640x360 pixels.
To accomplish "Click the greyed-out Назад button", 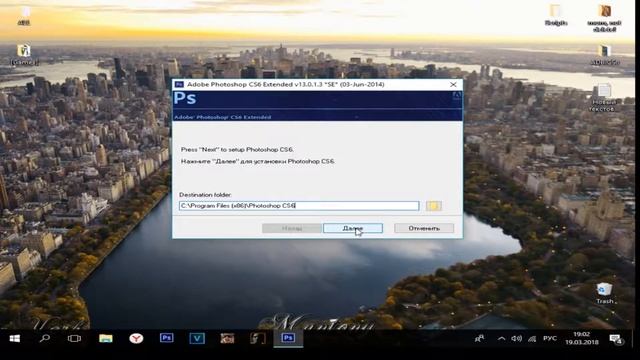I will (291, 228).
